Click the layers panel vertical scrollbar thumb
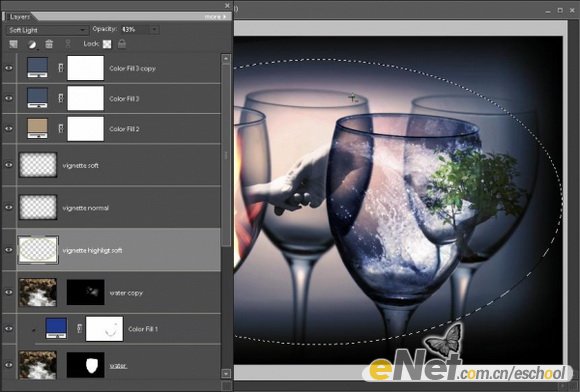The height and width of the screenshot is (392, 580). coord(226,155)
